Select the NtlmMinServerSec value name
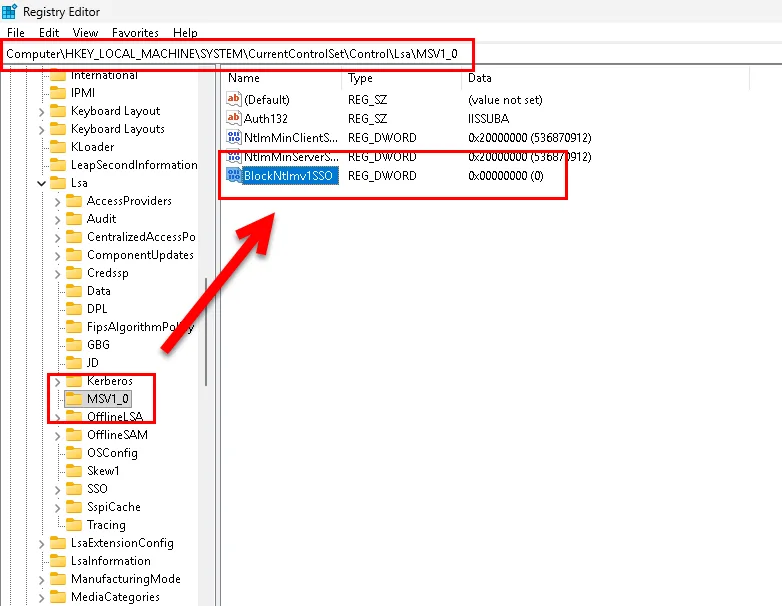Viewport: 782px width, 606px height. pos(291,157)
